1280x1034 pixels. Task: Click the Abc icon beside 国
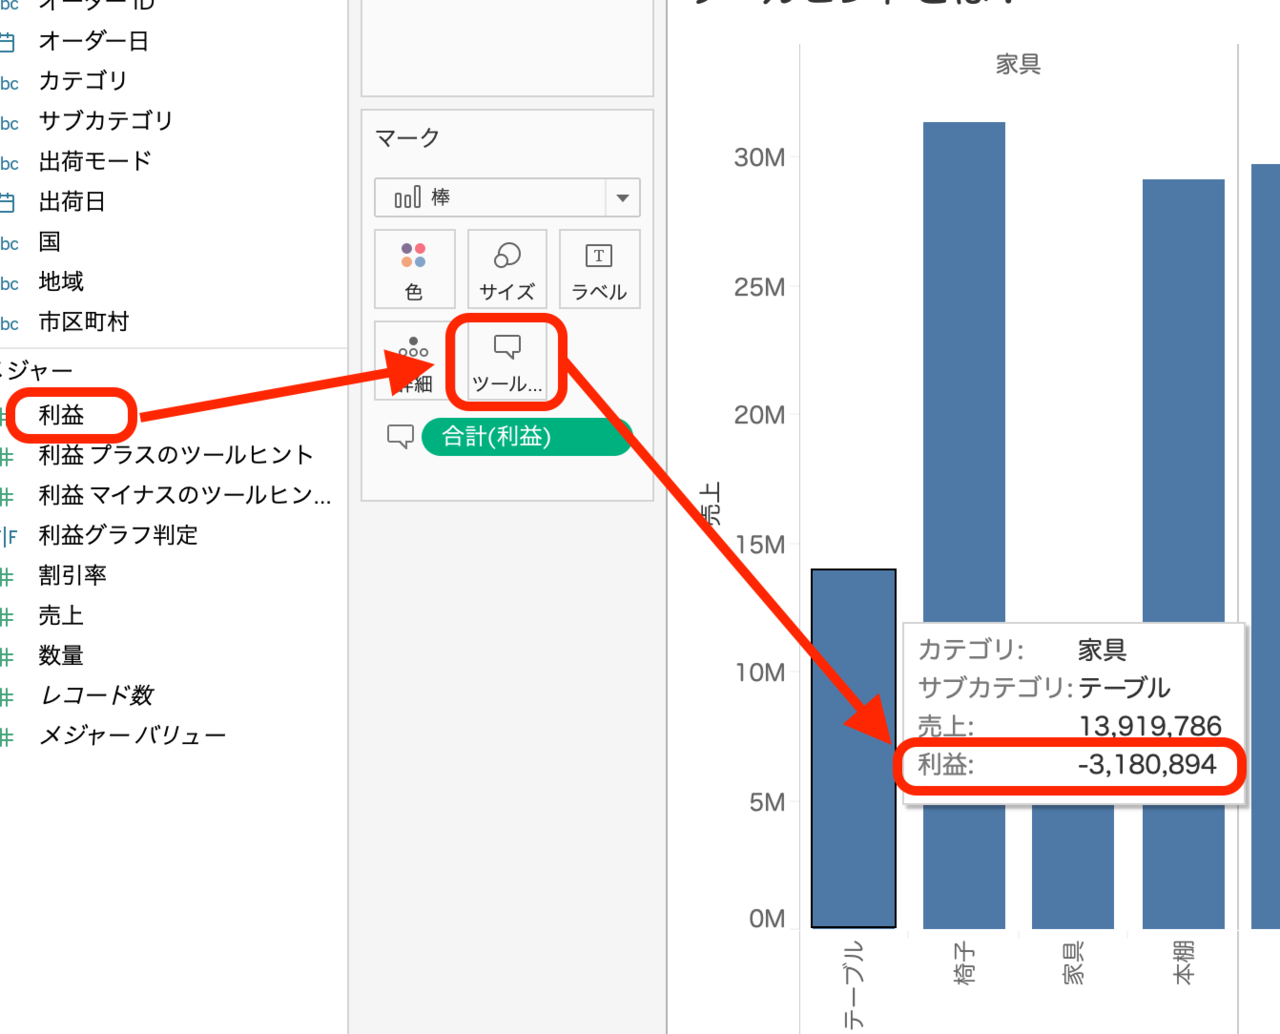pyautogui.click(x=9, y=243)
